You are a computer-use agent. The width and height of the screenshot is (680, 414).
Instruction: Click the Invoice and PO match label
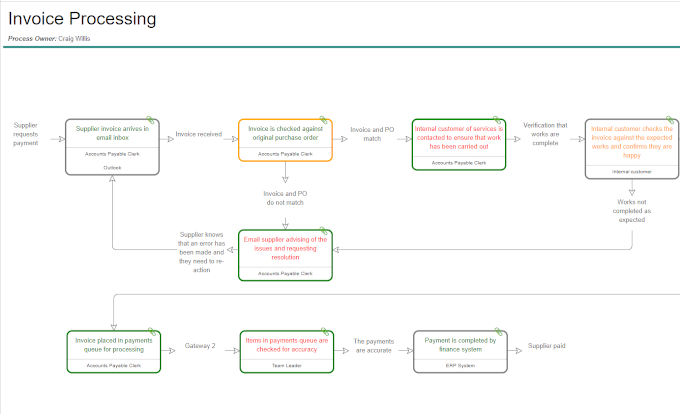click(x=372, y=134)
